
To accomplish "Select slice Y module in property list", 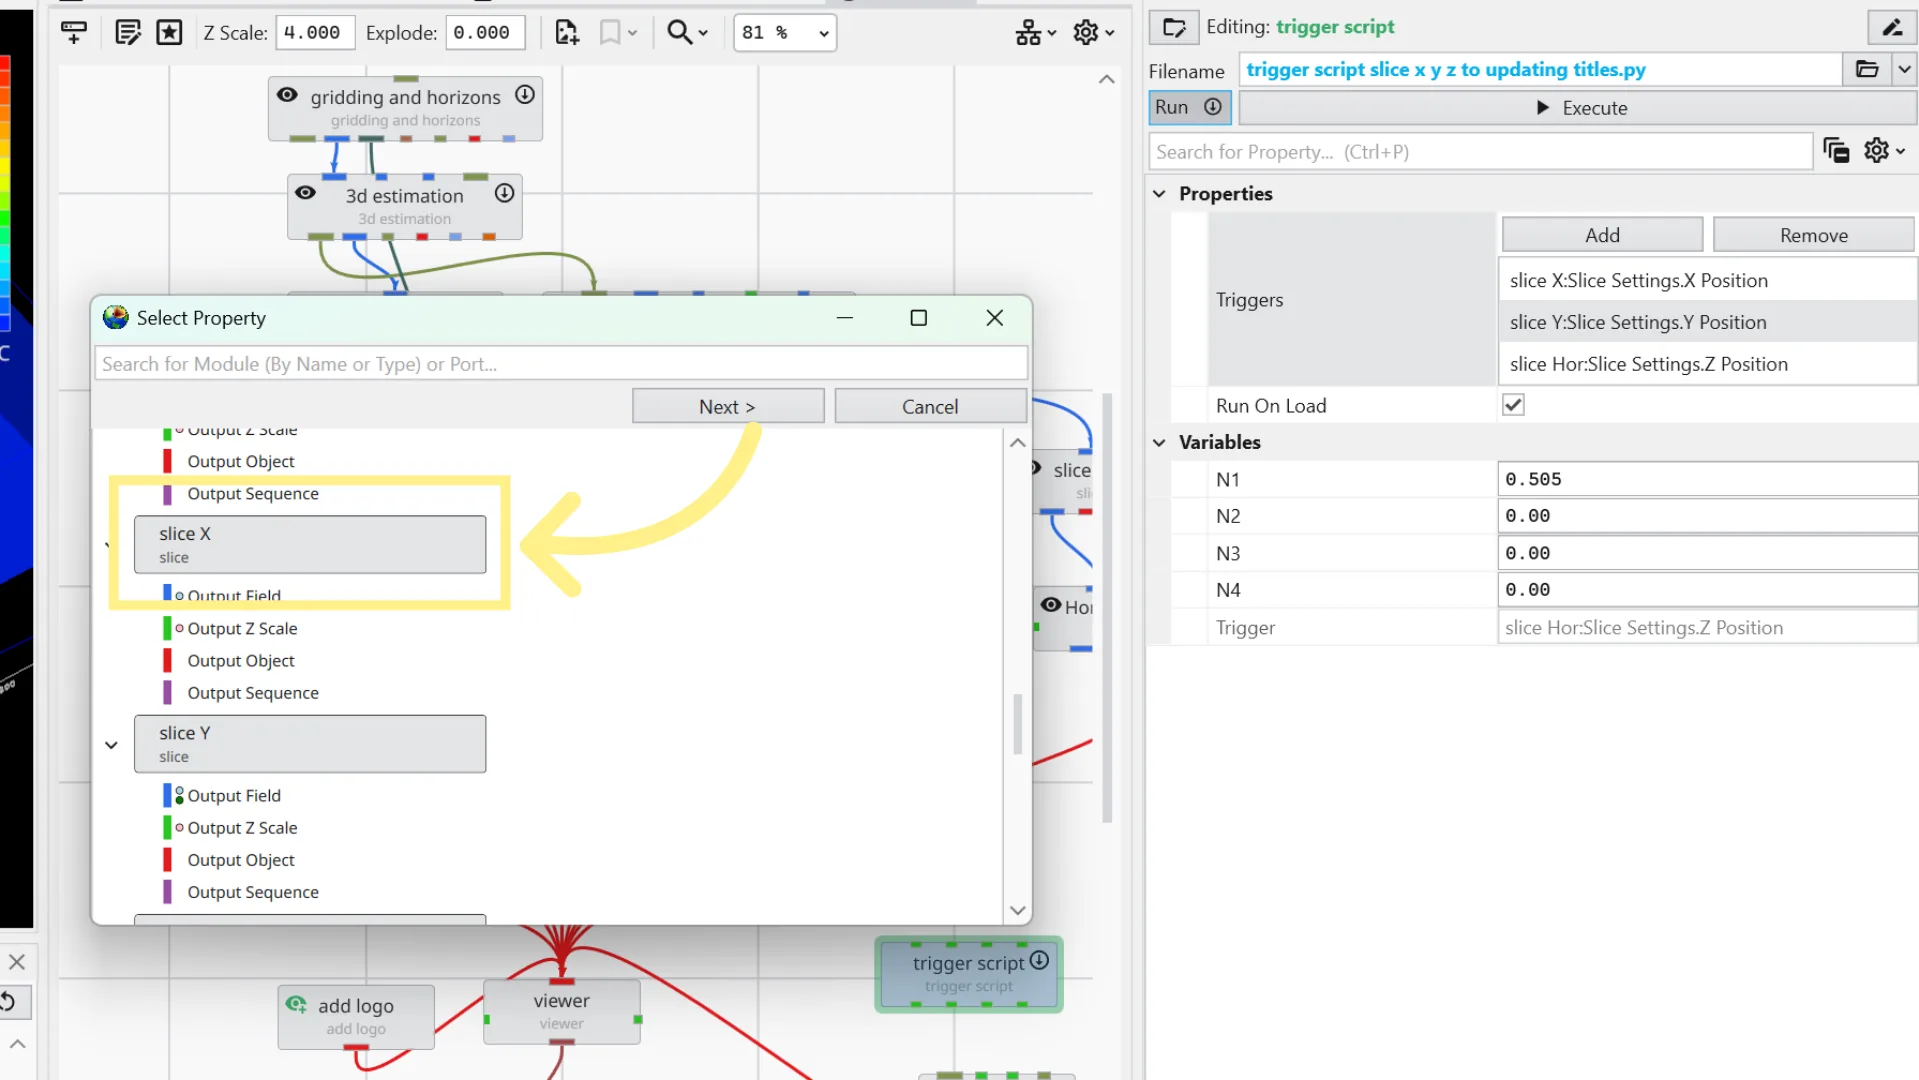I will point(310,743).
